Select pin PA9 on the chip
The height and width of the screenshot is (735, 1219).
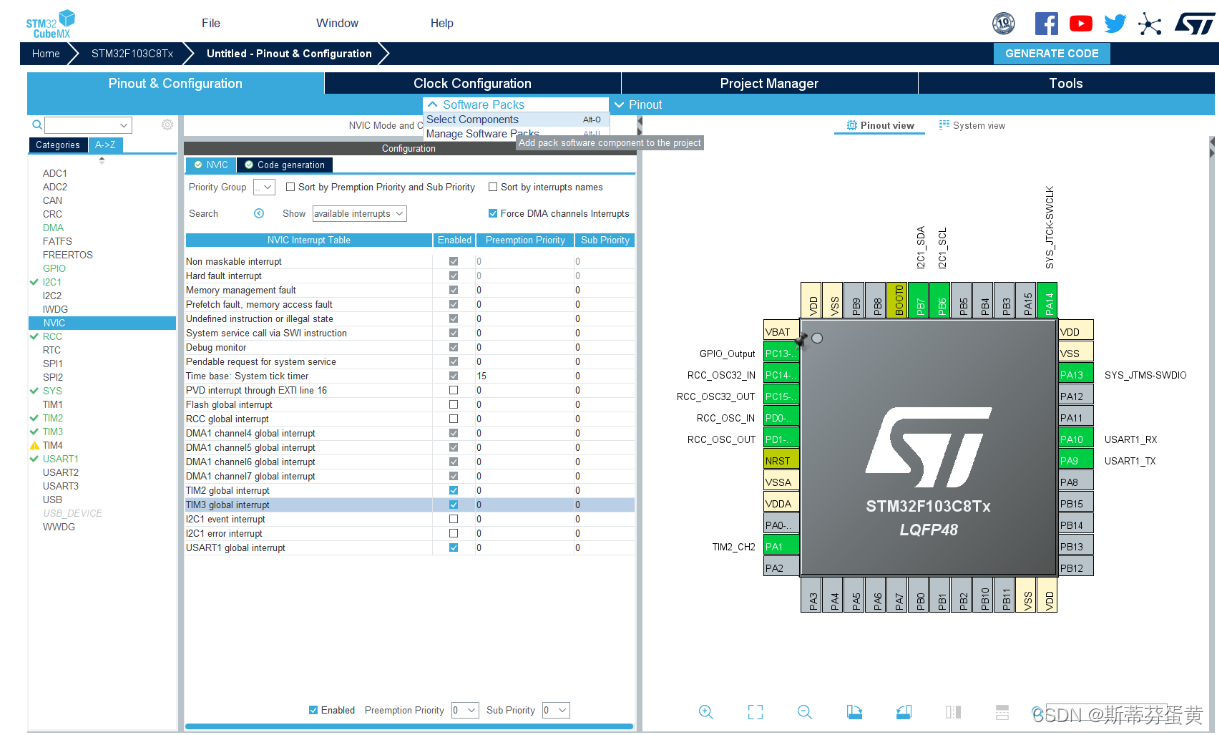1076,461
